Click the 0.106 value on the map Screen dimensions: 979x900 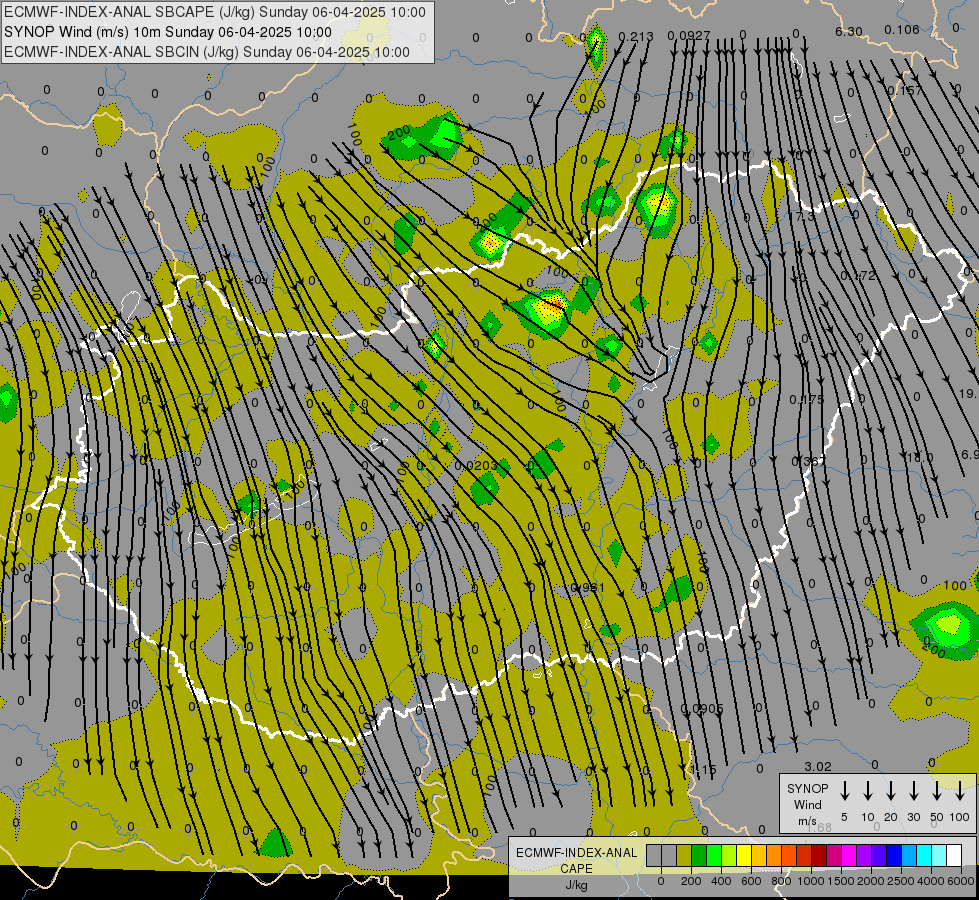point(902,29)
